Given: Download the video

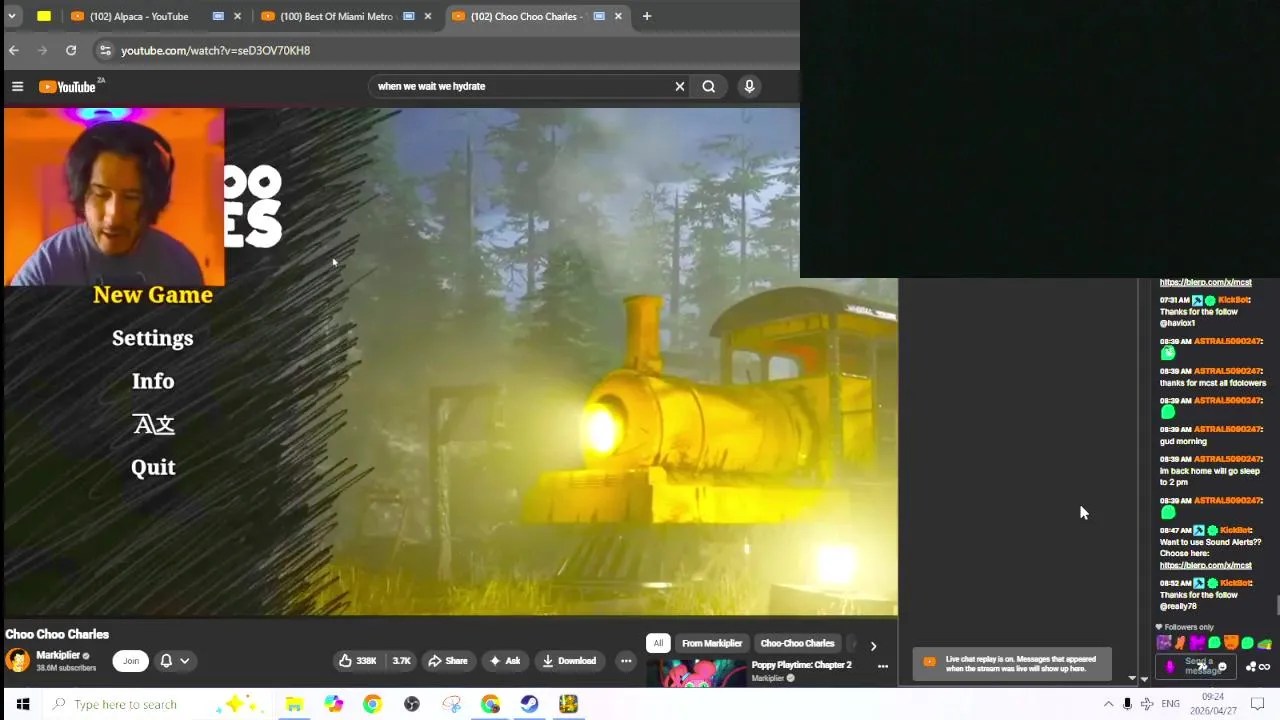Looking at the screenshot, I should (x=569, y=661).
